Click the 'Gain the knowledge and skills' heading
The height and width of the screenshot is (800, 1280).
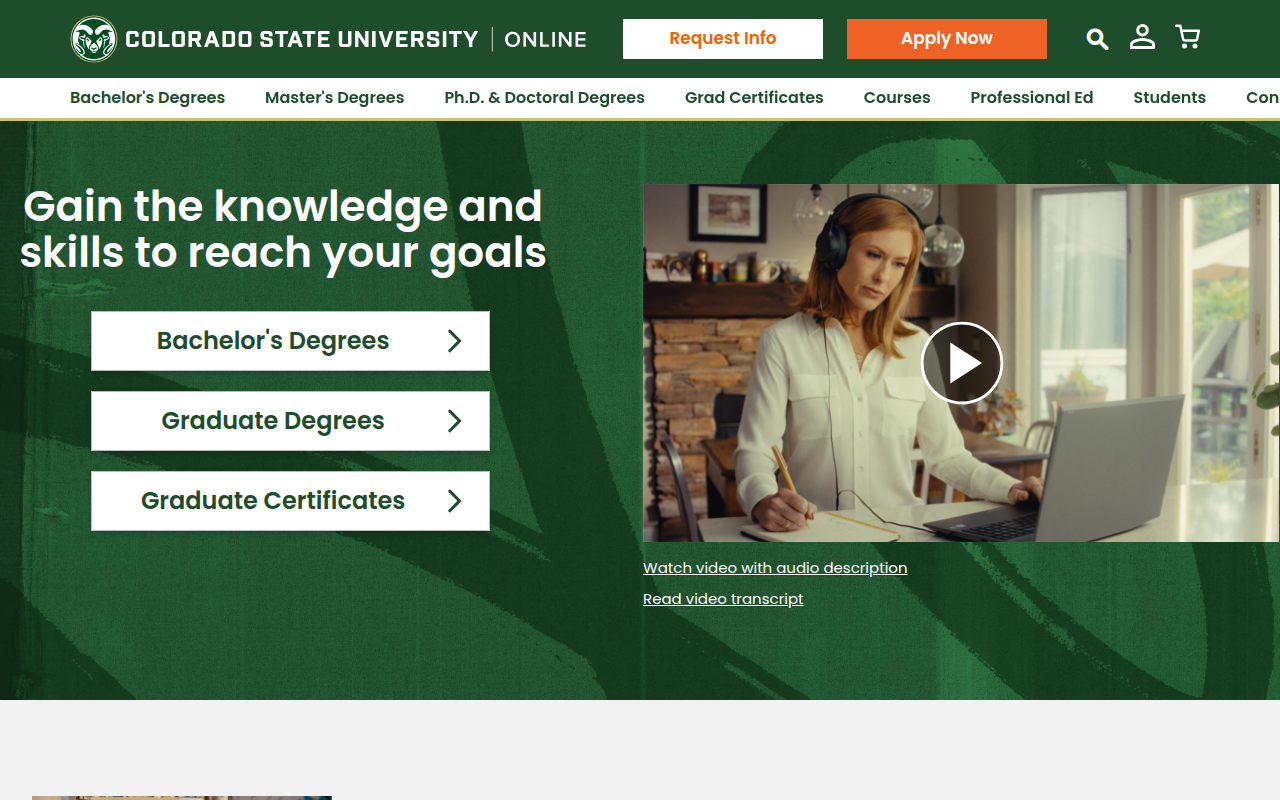[283, 229]
